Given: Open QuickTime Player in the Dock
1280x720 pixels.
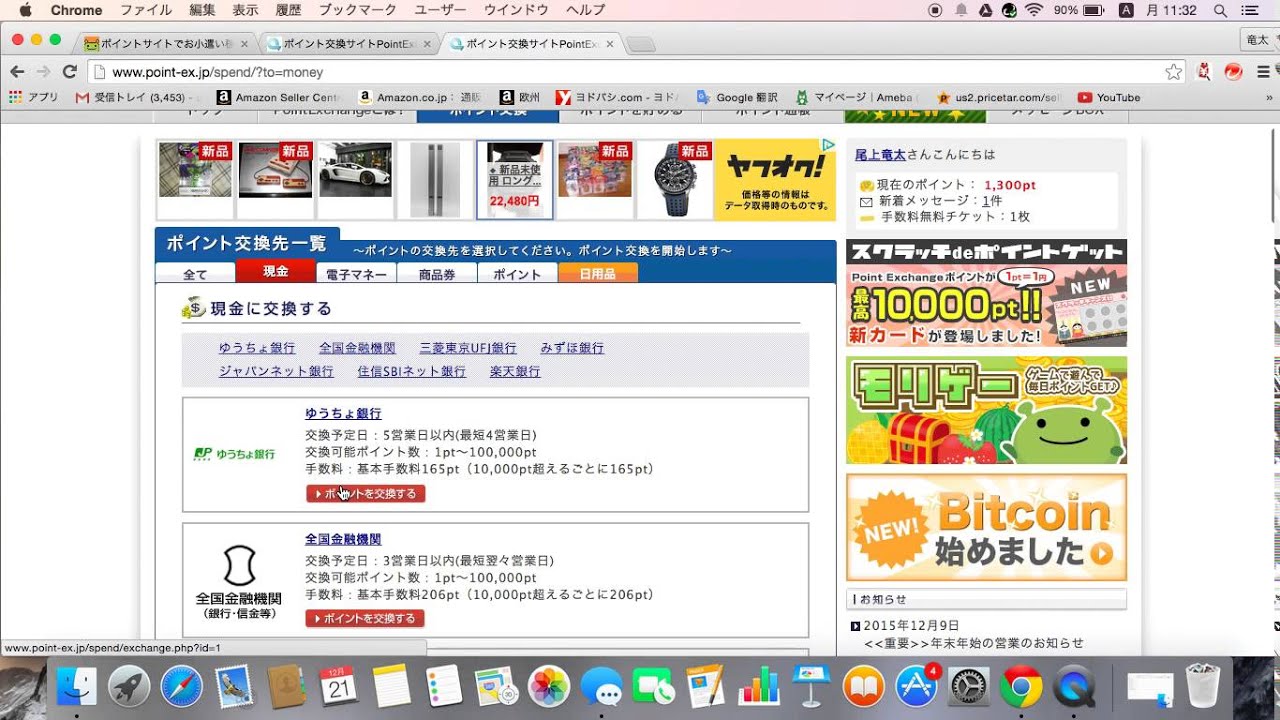Looking at the screenshot, I should click(x=1074, y=686).
